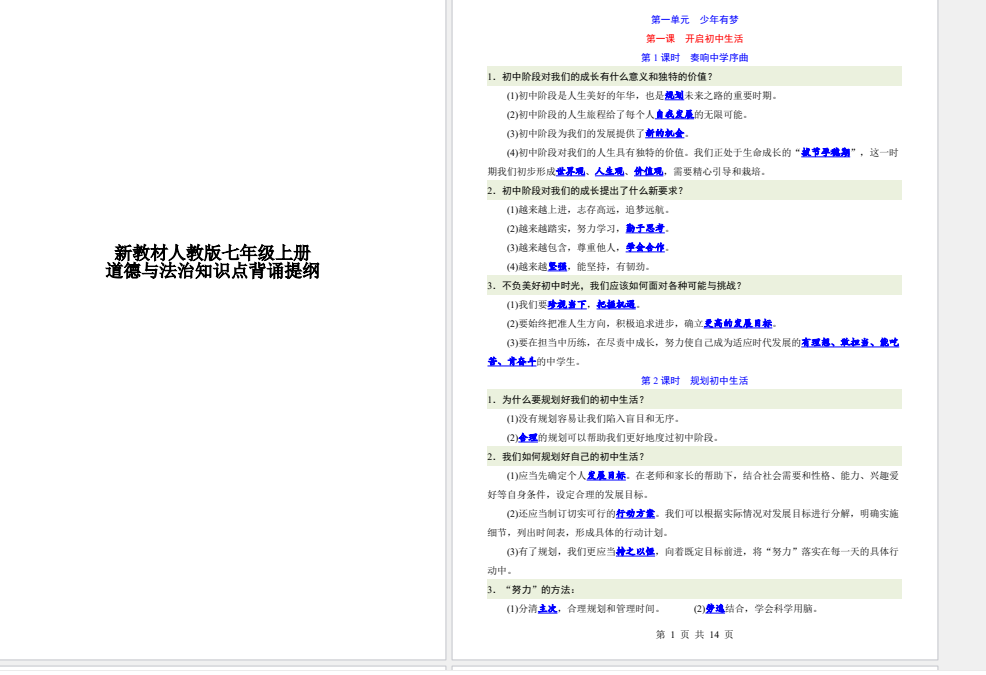The width and height of the screenshot is (986, 675).
Task: Click question "不负美好初中时光,我们应该如何面对各种可能与挑战?"
Action: coord(622,286)
